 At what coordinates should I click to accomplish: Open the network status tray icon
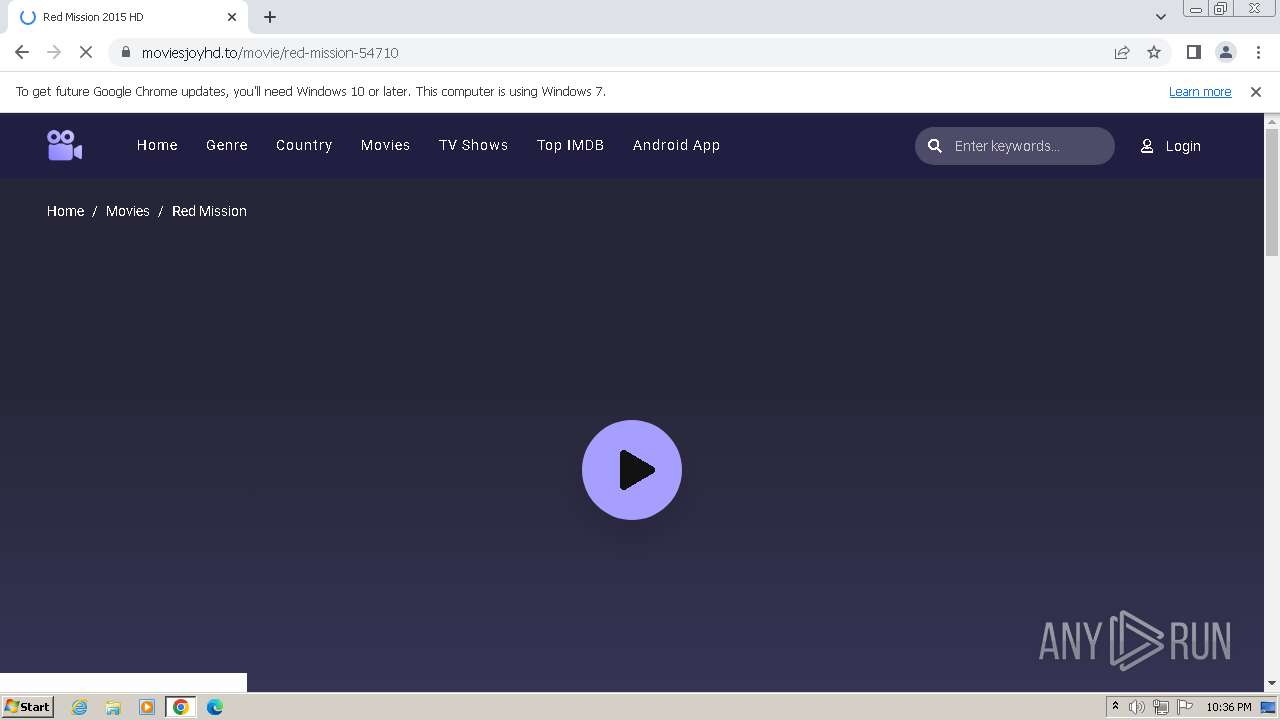[x=1161, y=707]
